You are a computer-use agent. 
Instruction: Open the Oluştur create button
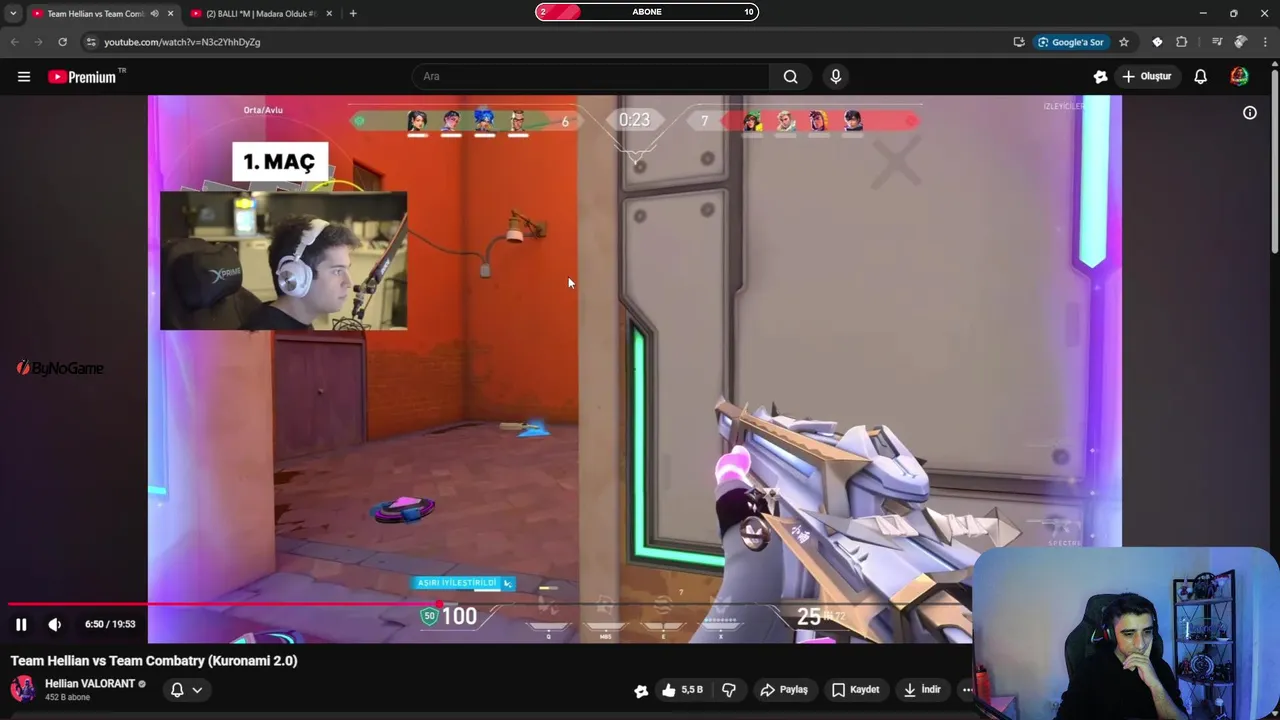1147,76
